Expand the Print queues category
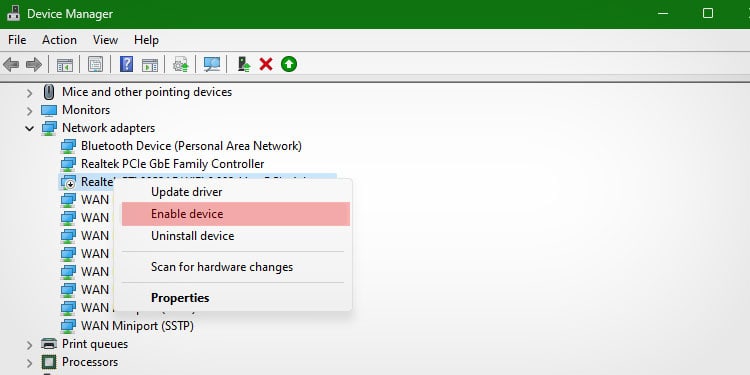 click(30, 344)
